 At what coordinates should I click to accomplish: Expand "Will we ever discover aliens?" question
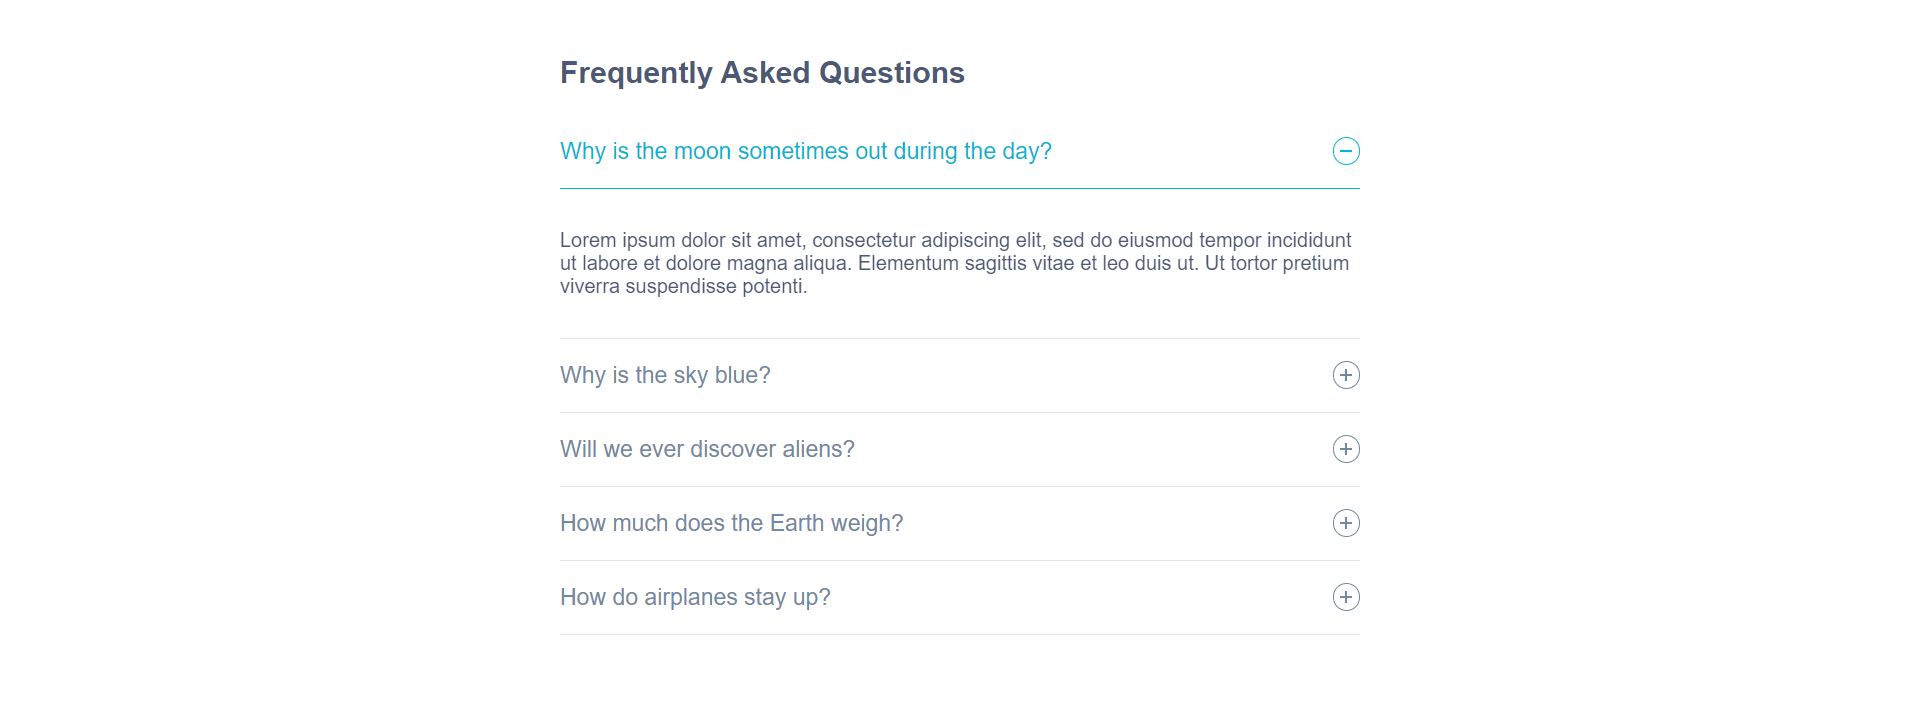pyautogui.click(x=707, y=449)
